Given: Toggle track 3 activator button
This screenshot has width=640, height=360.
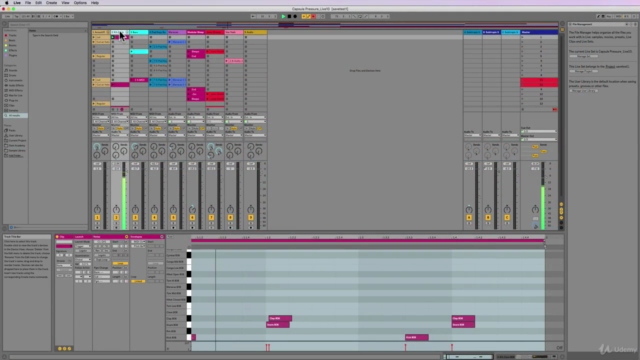Looking at the screenshot, I should (x=135, y=218).
